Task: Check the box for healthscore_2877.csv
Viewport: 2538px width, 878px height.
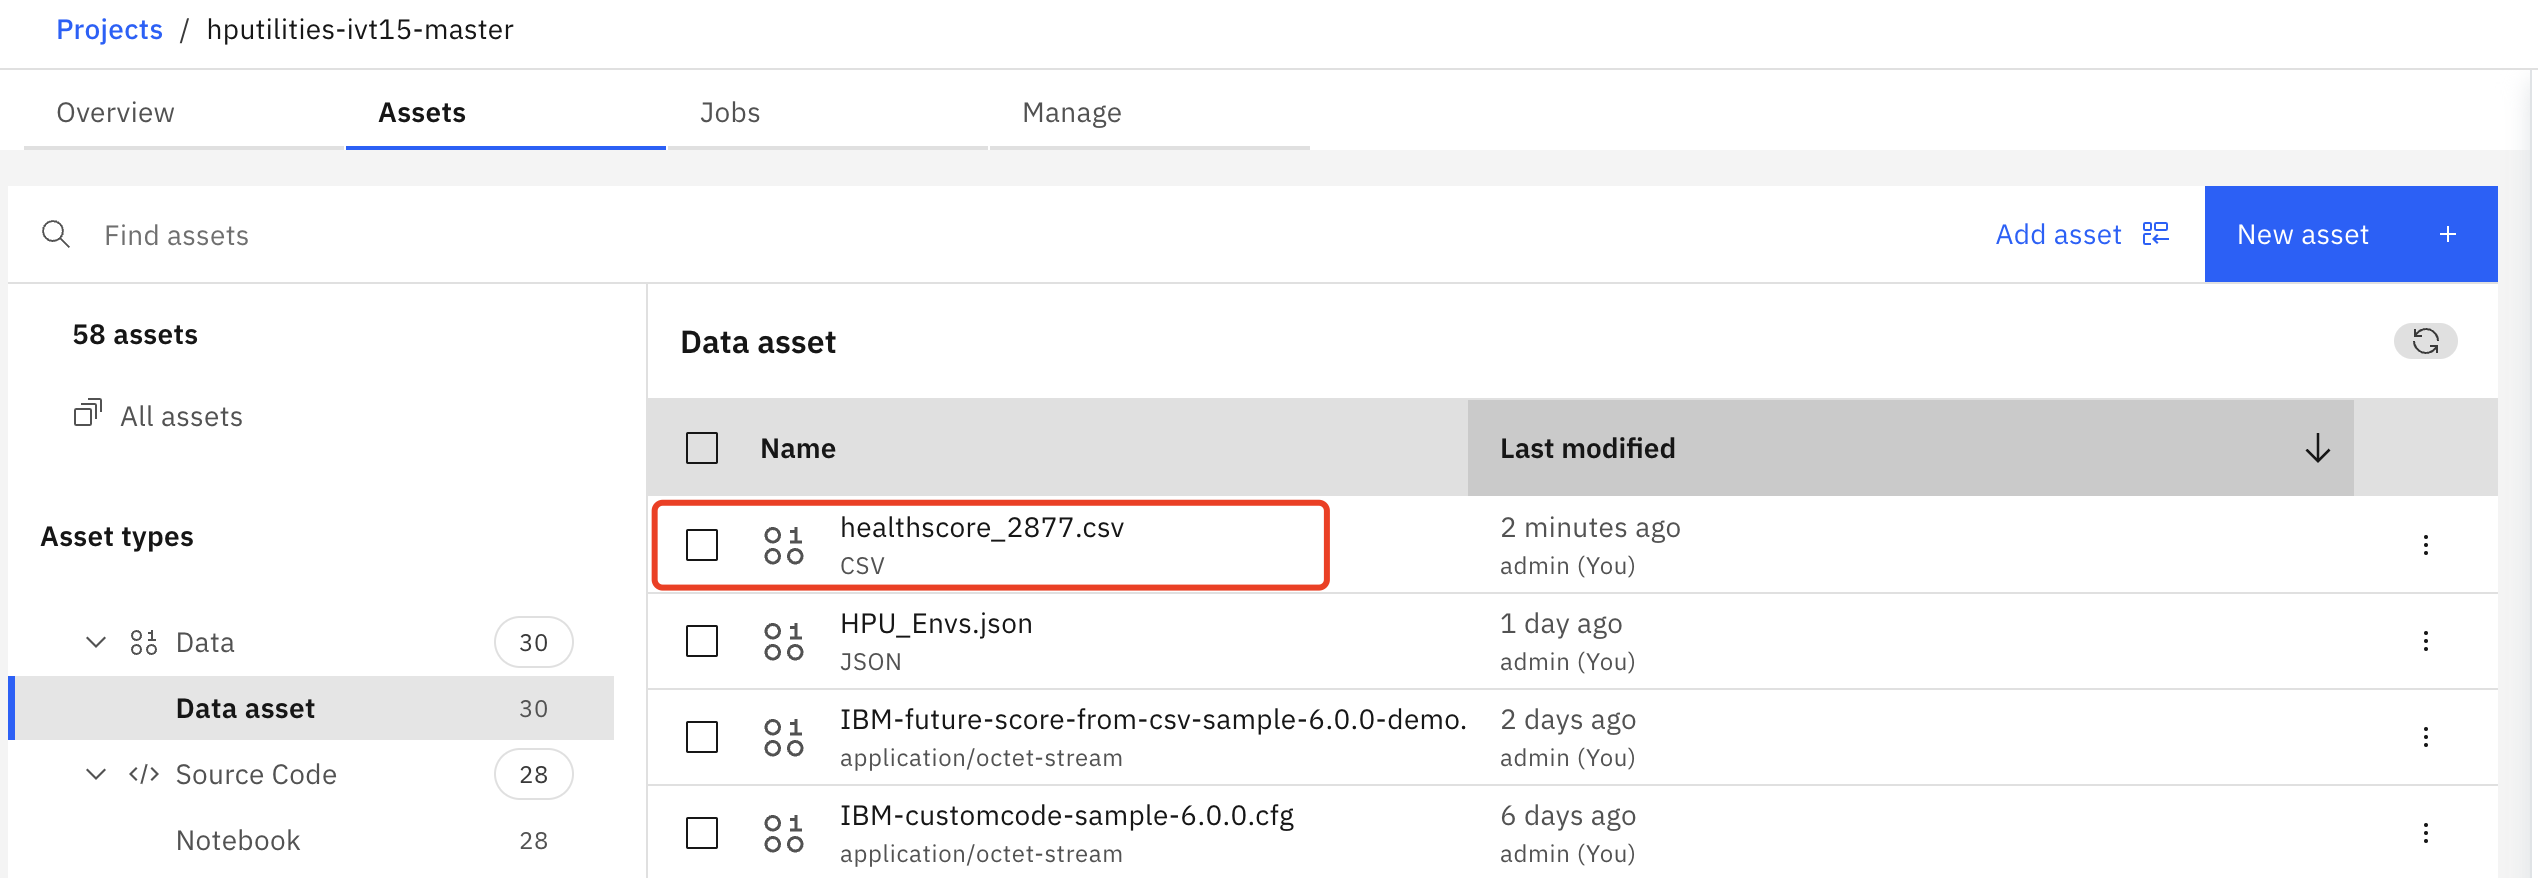Action: 702,545
